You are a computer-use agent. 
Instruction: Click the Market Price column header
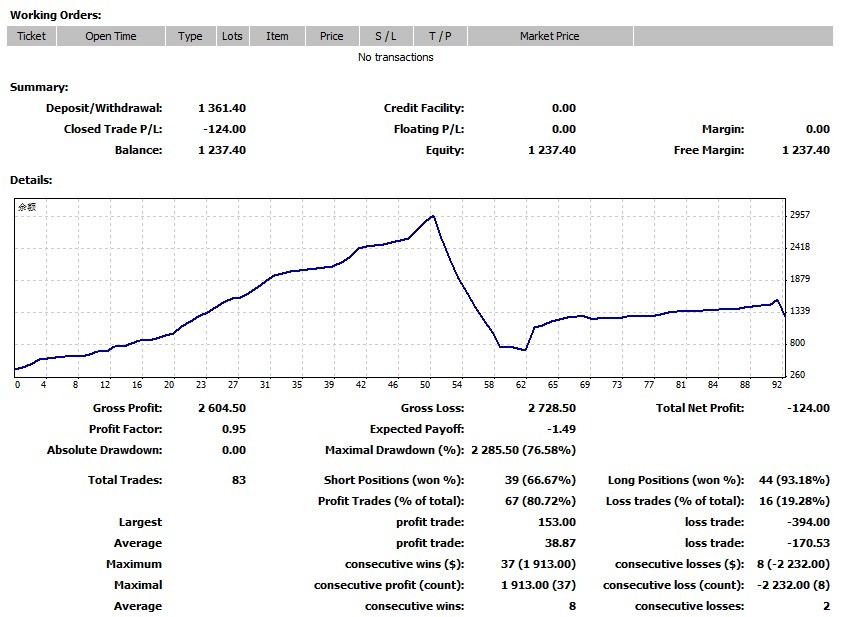click(x=549, y=36)
